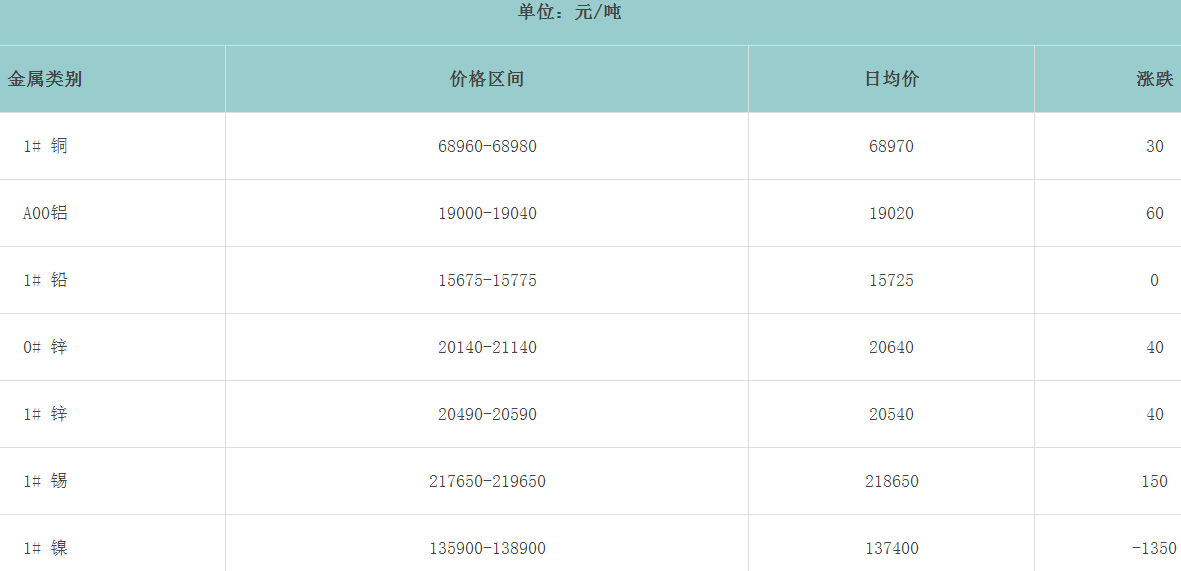Screen dimensions: 1181x571
Task: Click the 1# 镍 metal name
Action: pyautogui.click(x=46, y=548)
